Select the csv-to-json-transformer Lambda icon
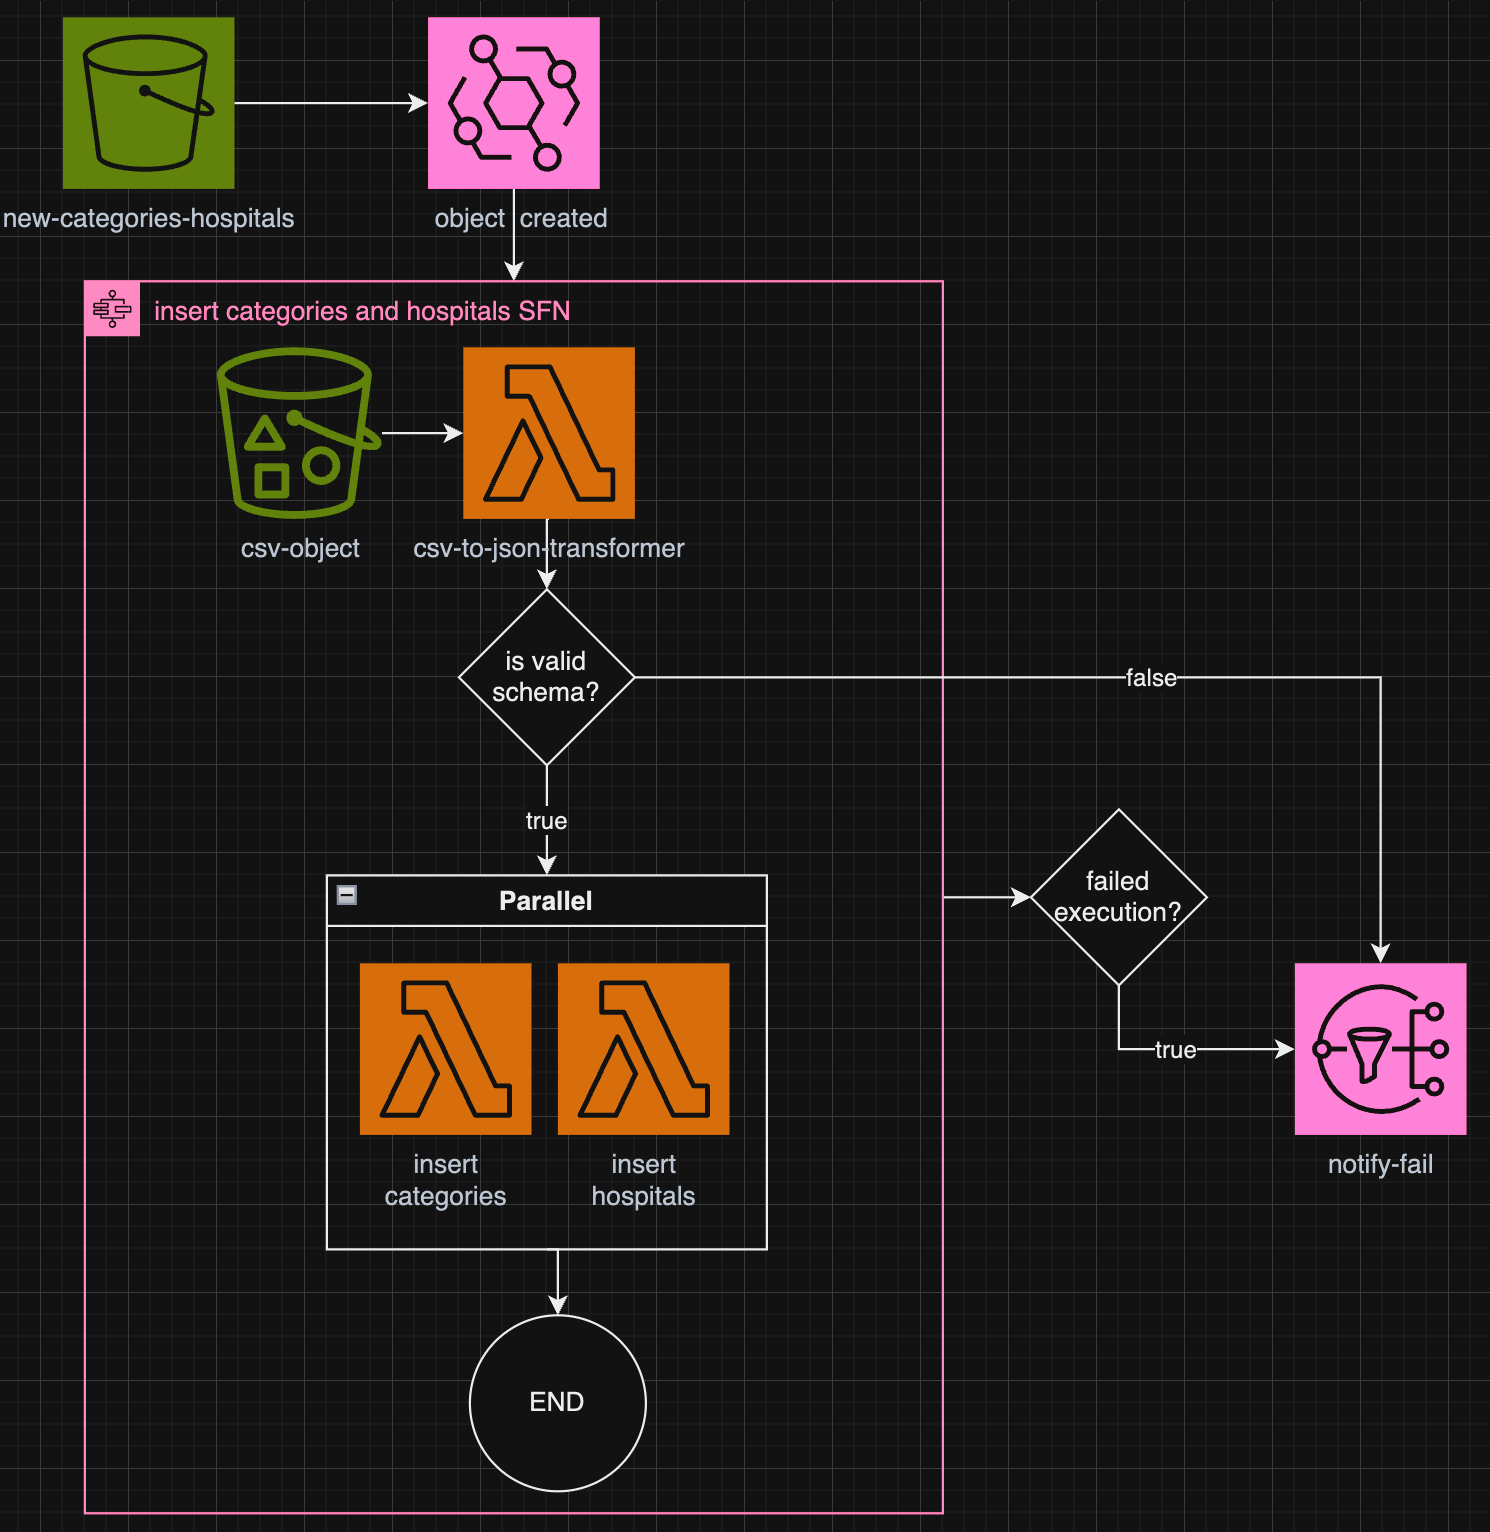1490x1532 pixels. [549, 433]
